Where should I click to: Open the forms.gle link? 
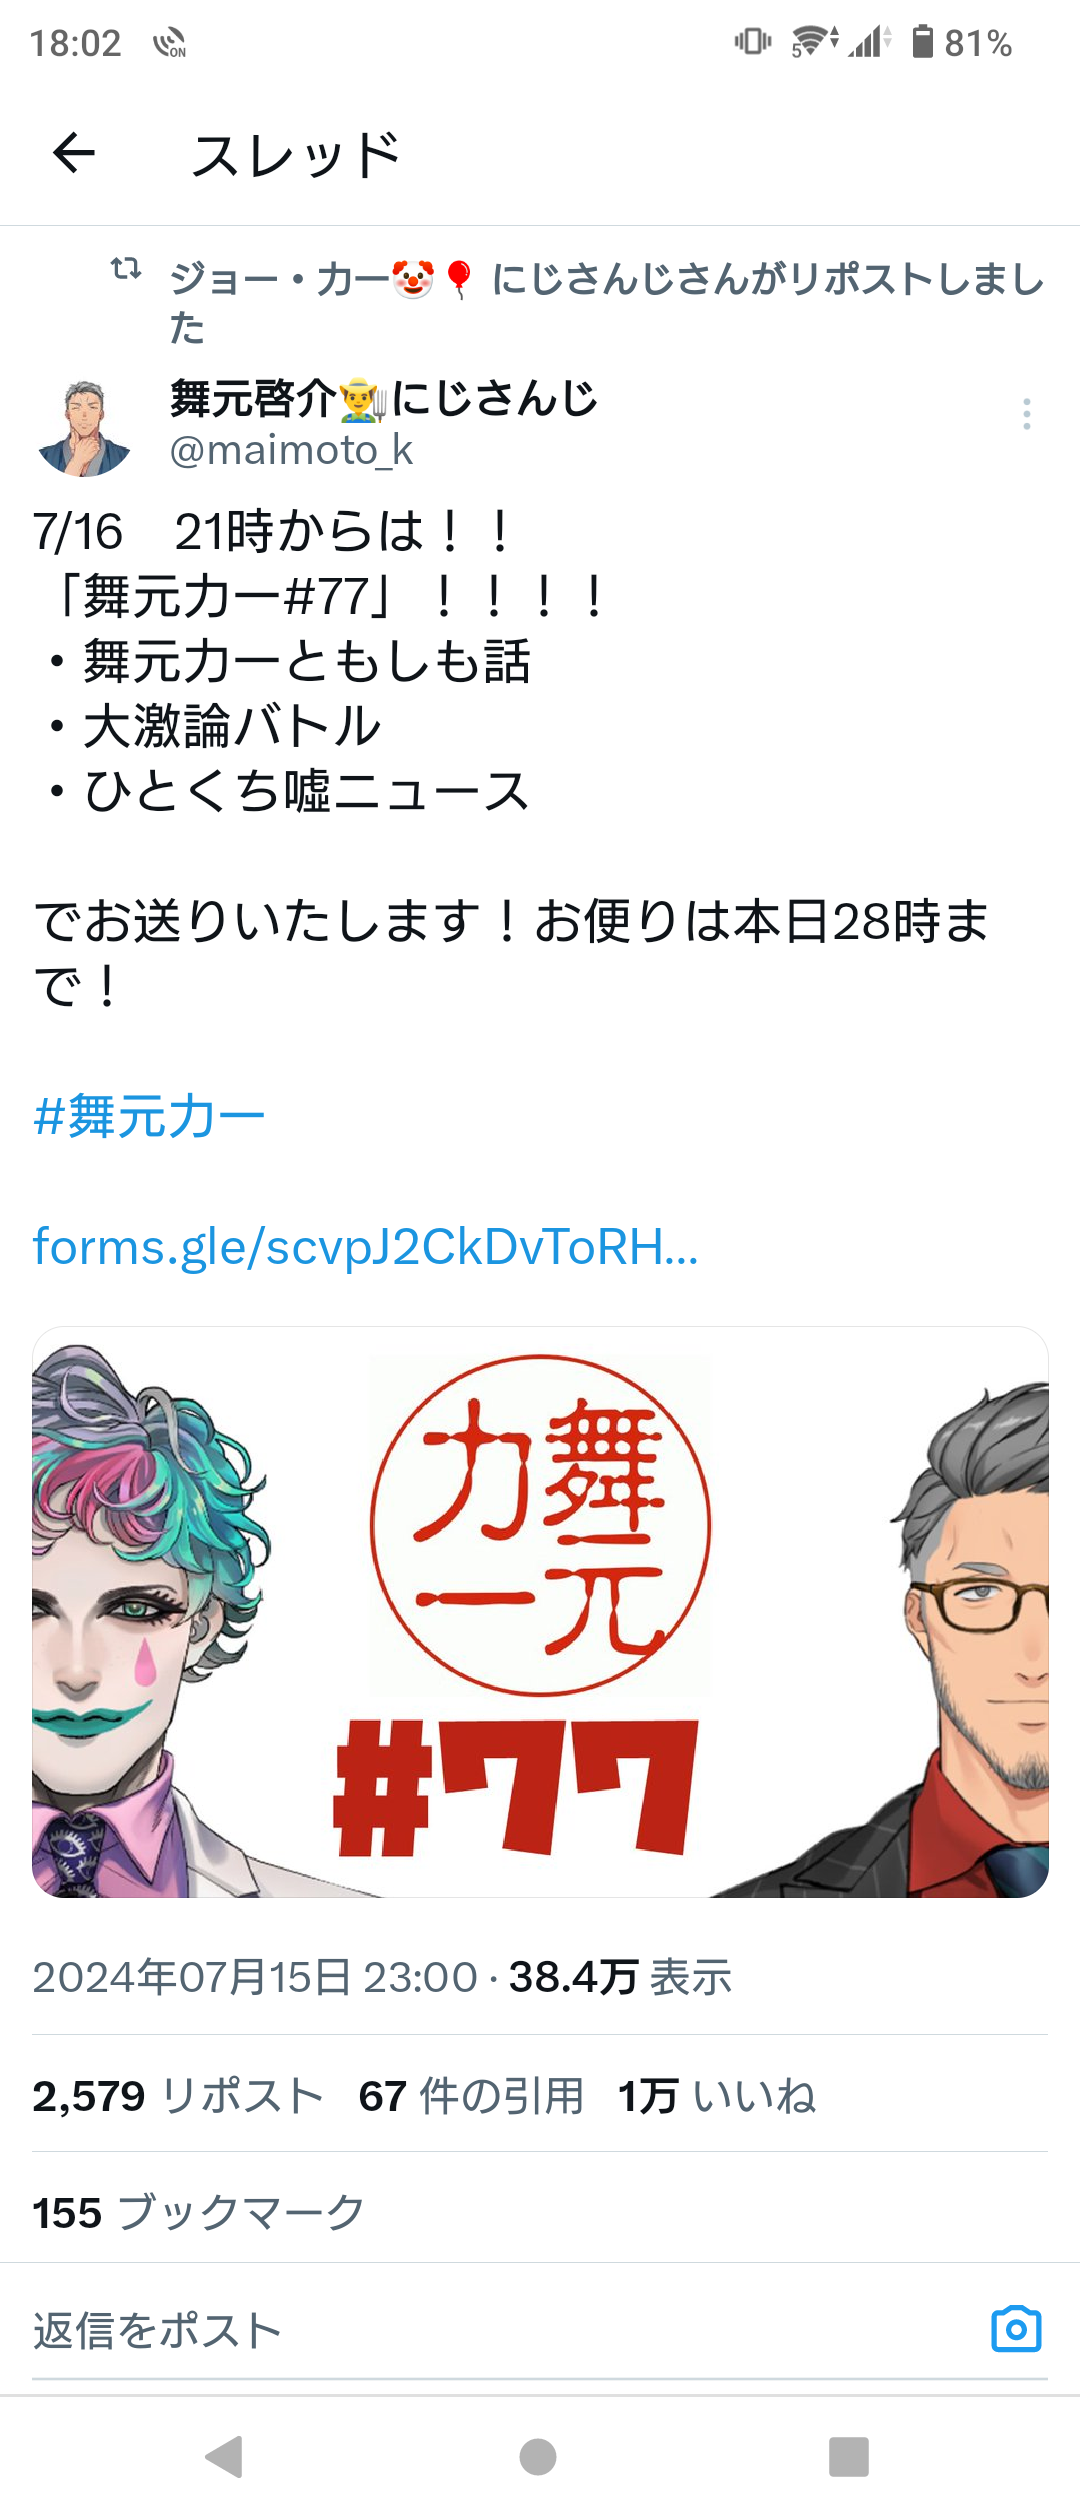click(x=365, y=1247)
